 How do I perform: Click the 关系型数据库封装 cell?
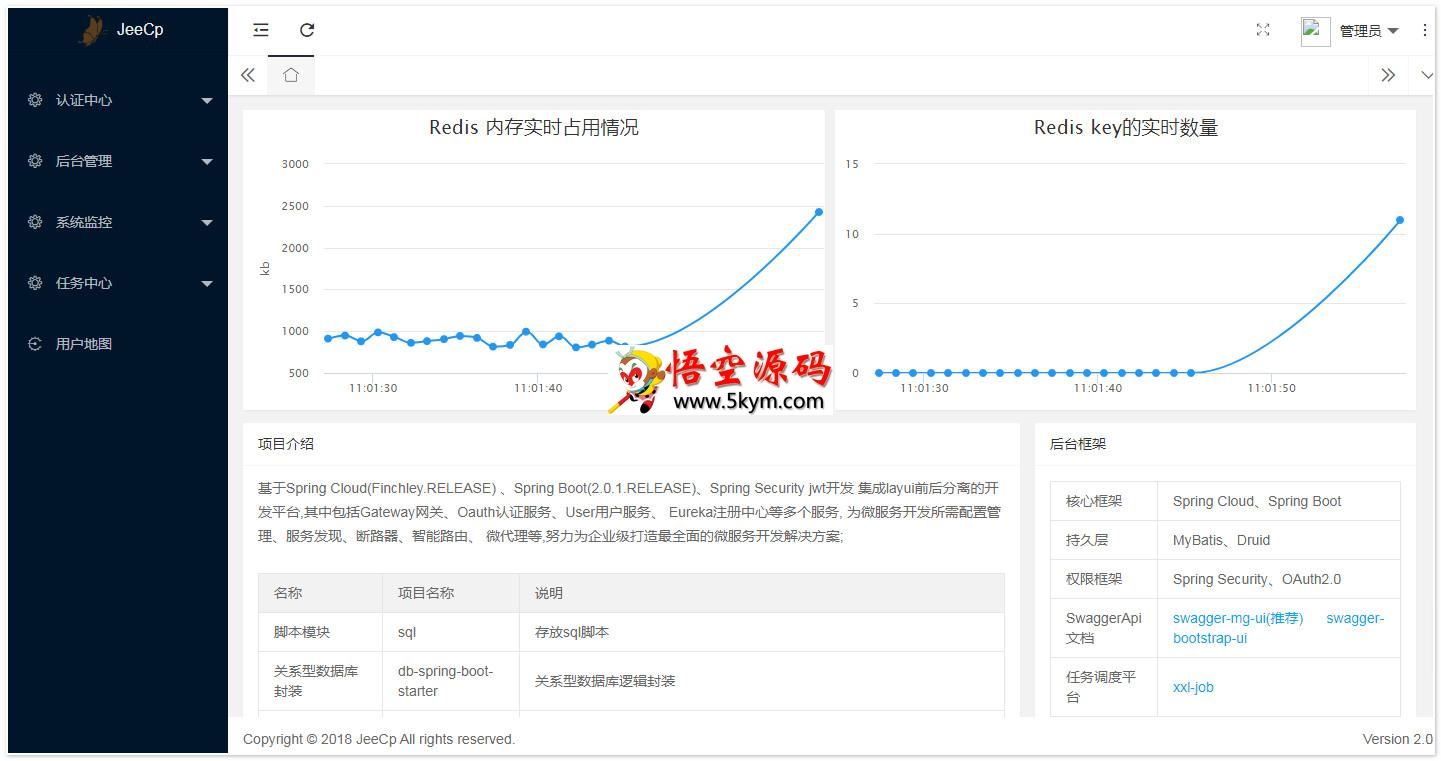321,681
